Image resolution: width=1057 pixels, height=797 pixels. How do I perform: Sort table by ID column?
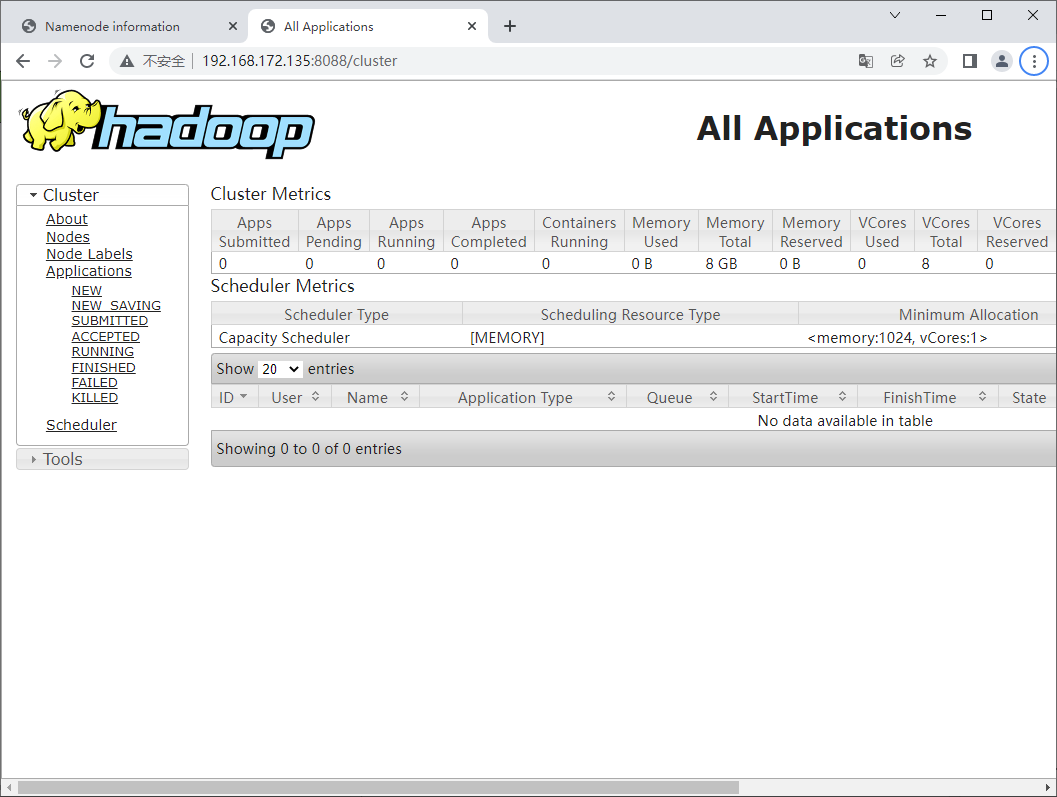tap(234, 397)
